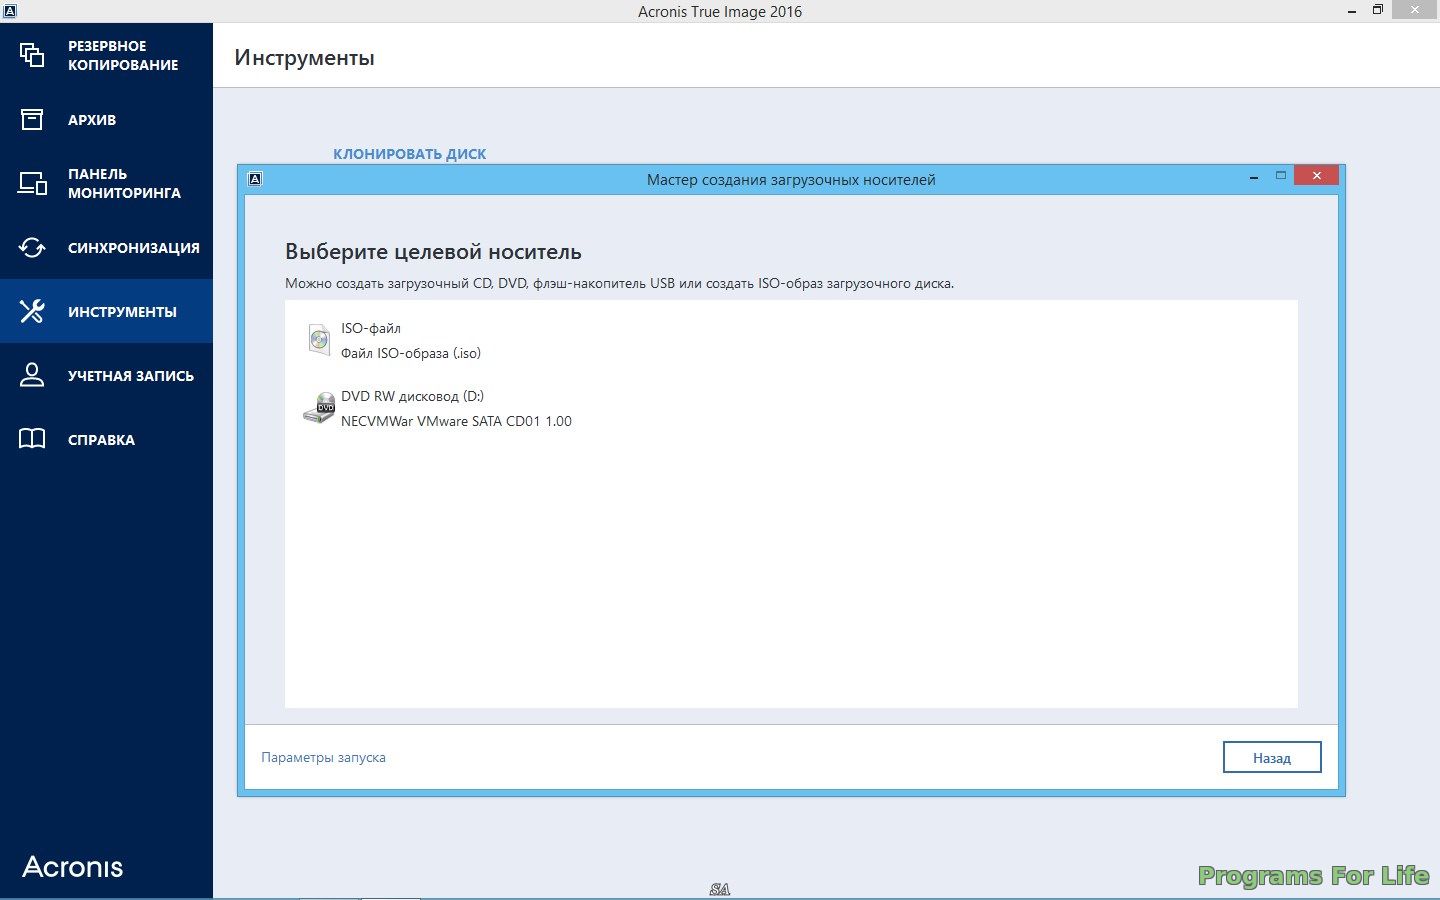
Task: Open СПРАВКА section
Action: (106, 439)
